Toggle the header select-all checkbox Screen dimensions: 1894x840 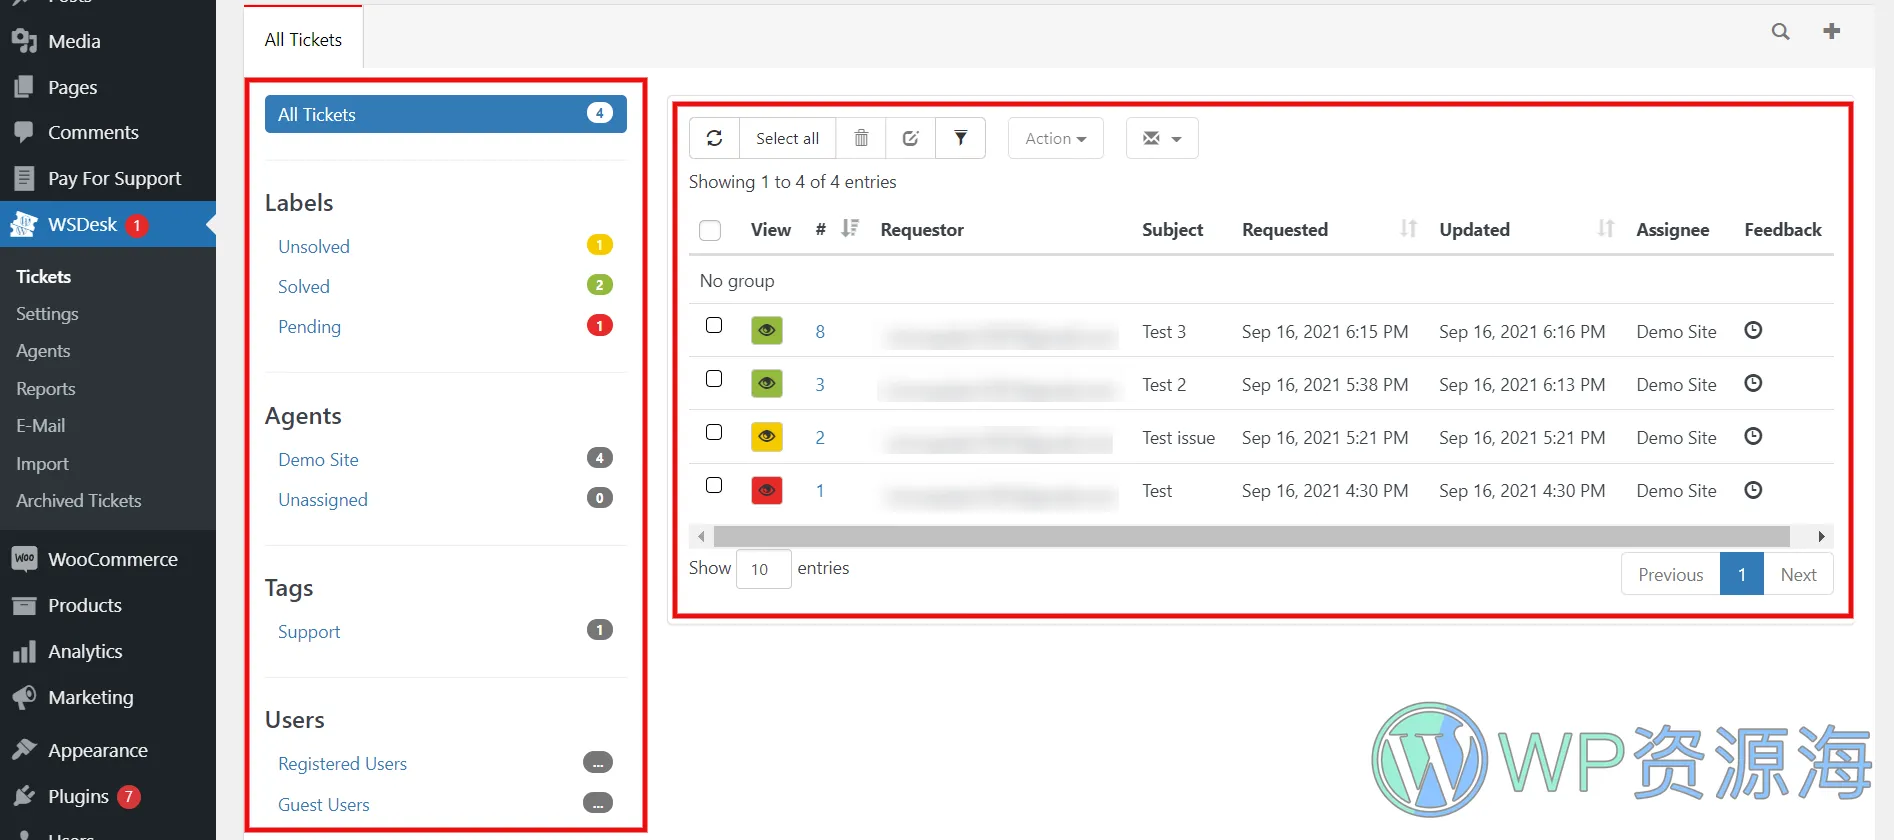click(x=710, y=230)
